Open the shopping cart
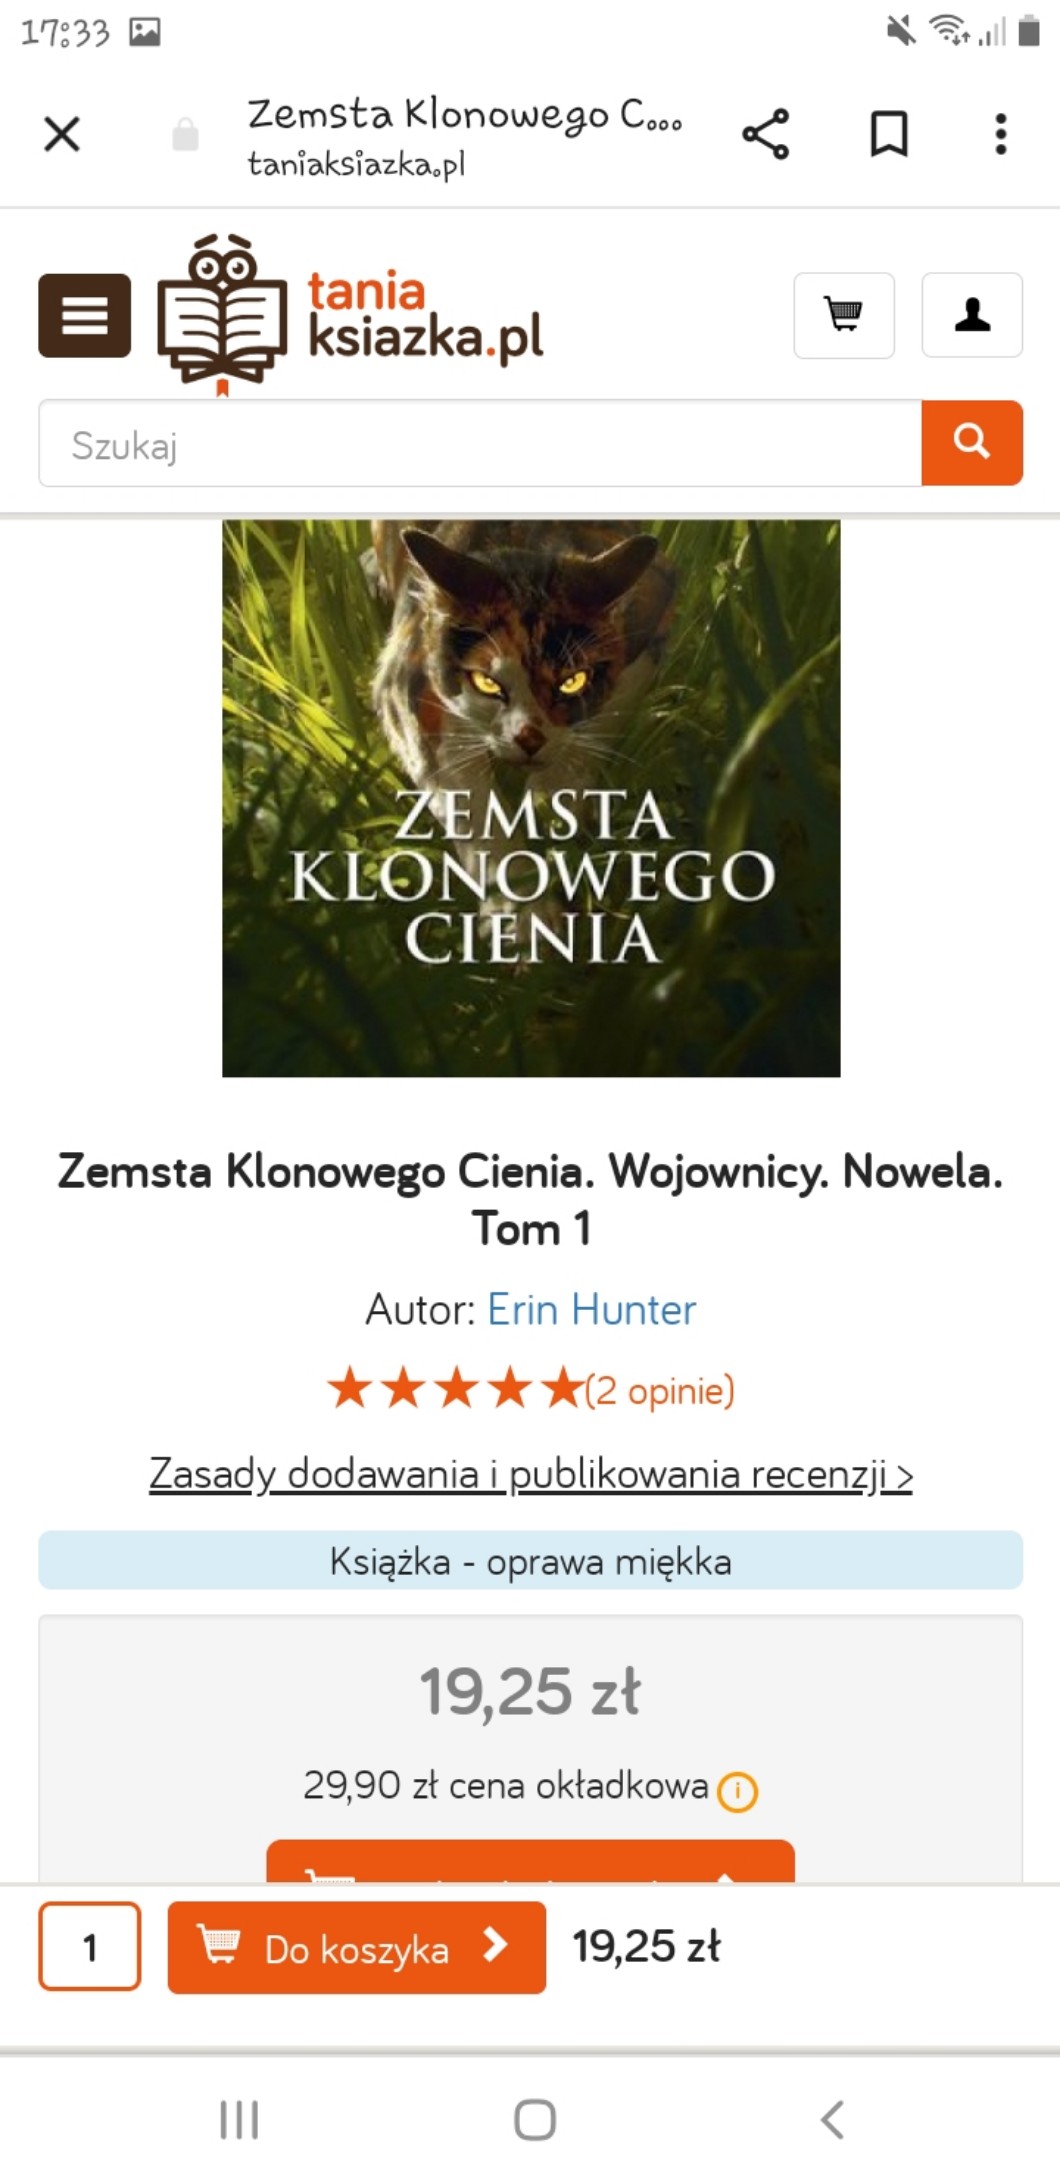This screenshot has width=1060, height=2178. pyautogui.click(x=844, y=315)
